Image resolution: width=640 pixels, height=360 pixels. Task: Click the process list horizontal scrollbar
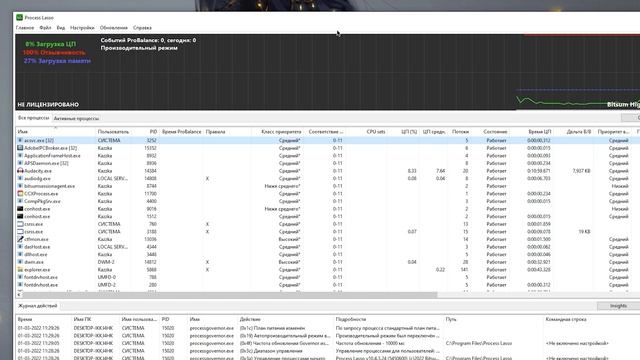(229, 294)
